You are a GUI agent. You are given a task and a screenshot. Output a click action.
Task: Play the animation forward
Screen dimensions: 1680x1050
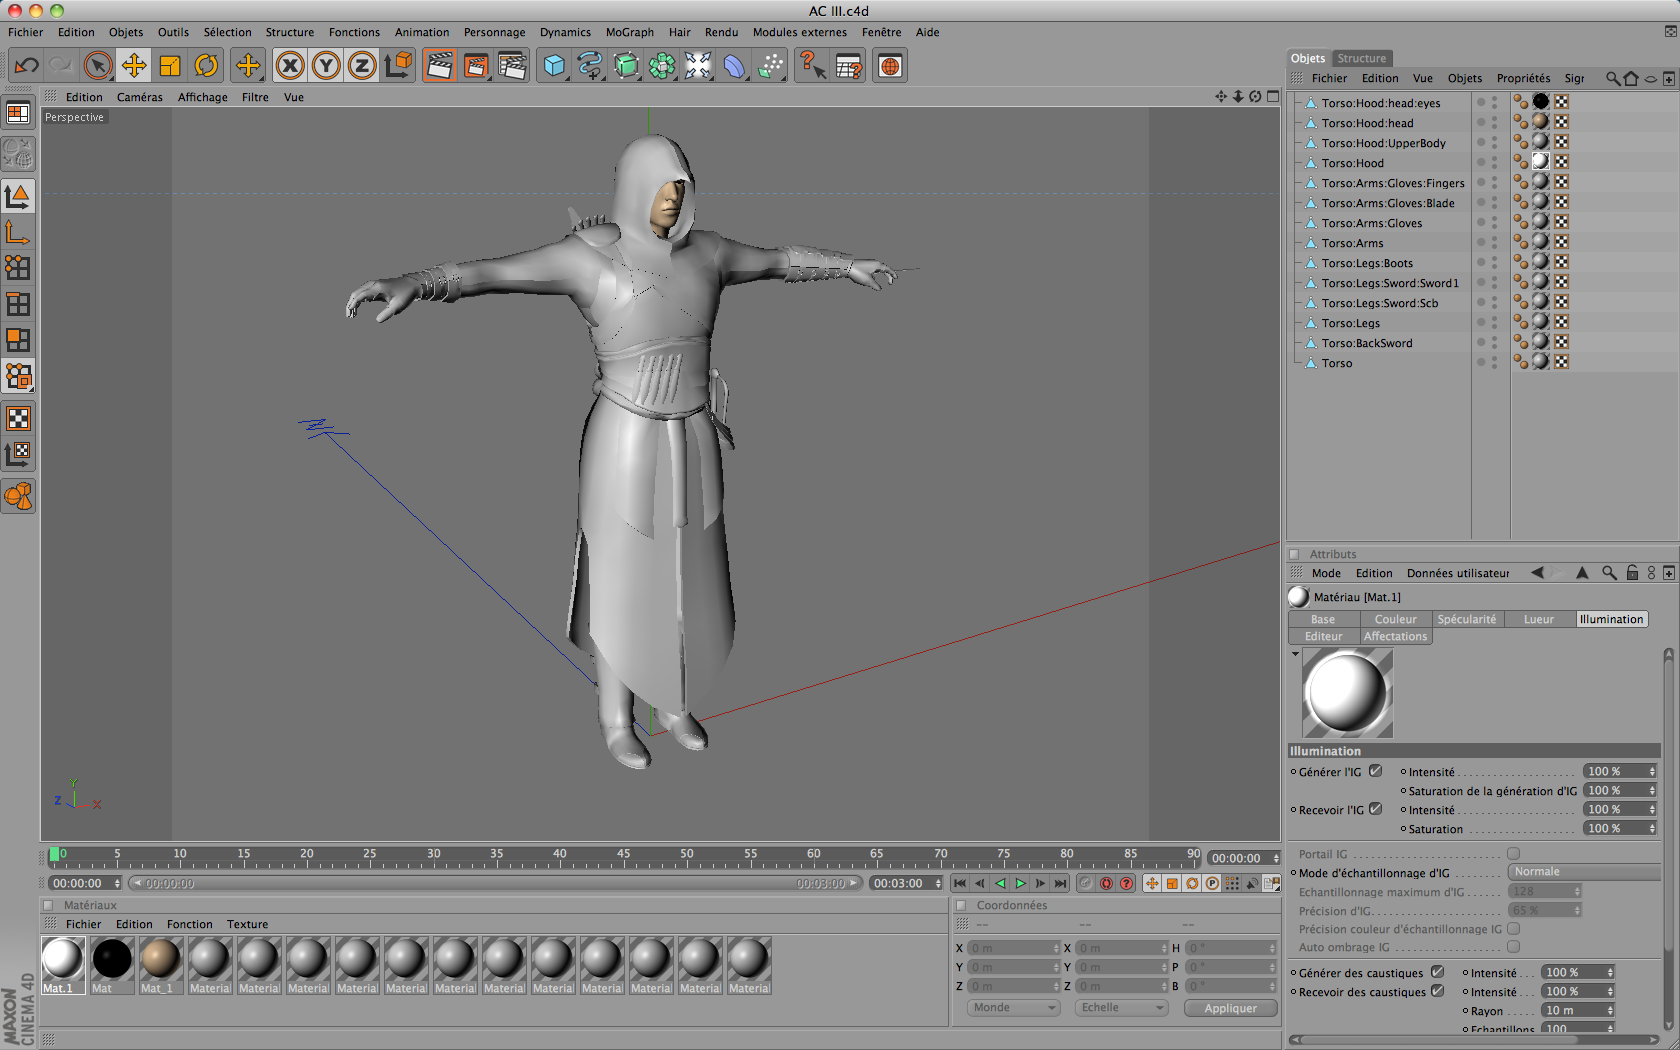click(1020, 883)
